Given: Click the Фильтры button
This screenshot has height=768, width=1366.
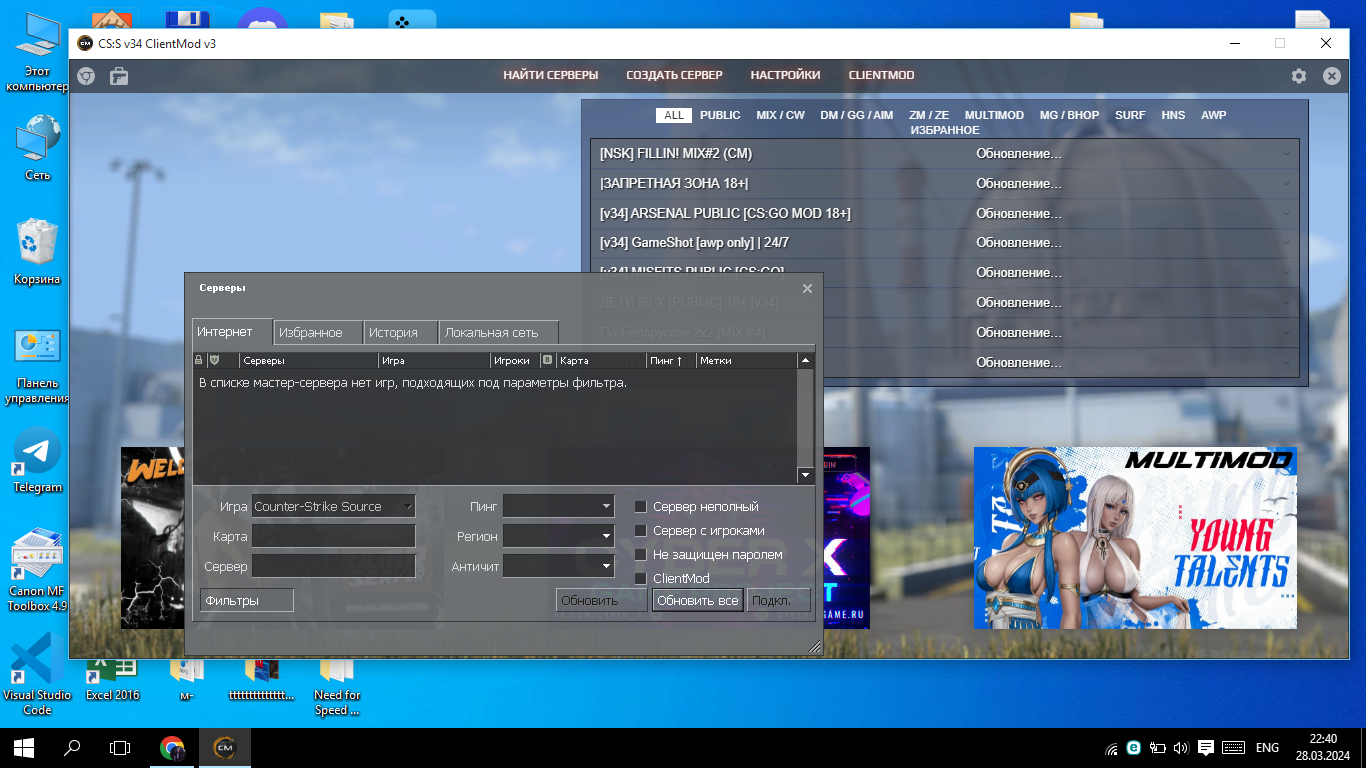Looking at the screenshot, I should pyautogui.click(x=247, y=600).
